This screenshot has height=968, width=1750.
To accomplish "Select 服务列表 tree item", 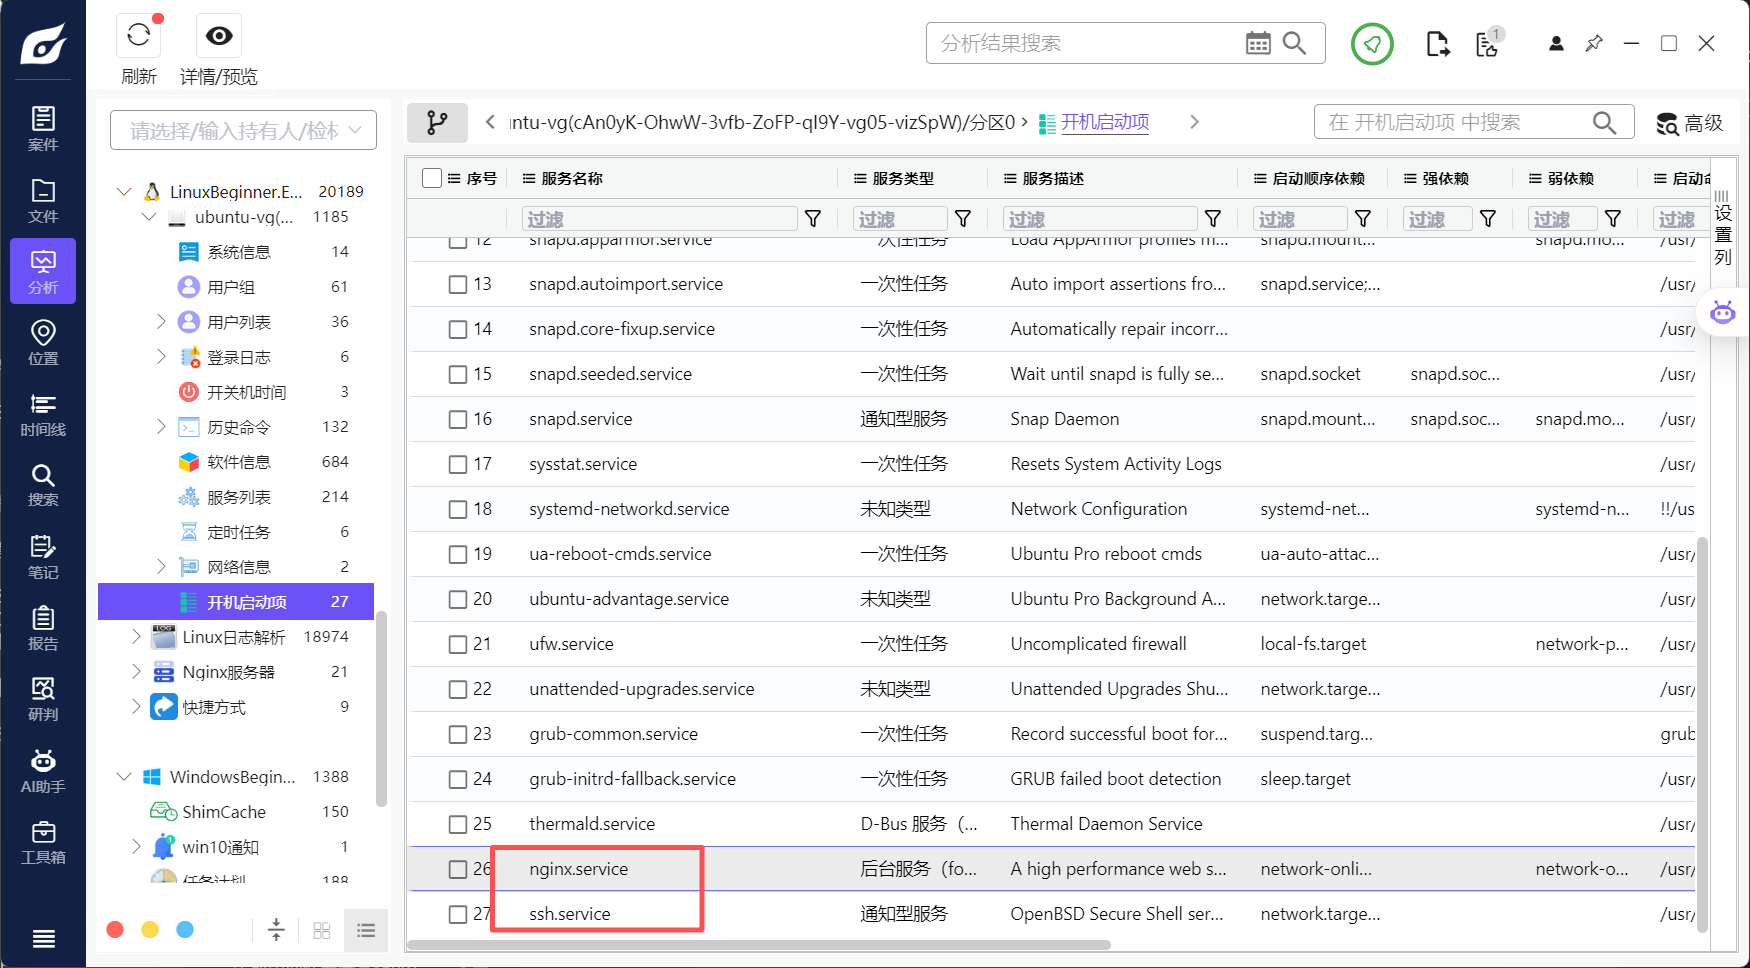I will tap(238, 497).
